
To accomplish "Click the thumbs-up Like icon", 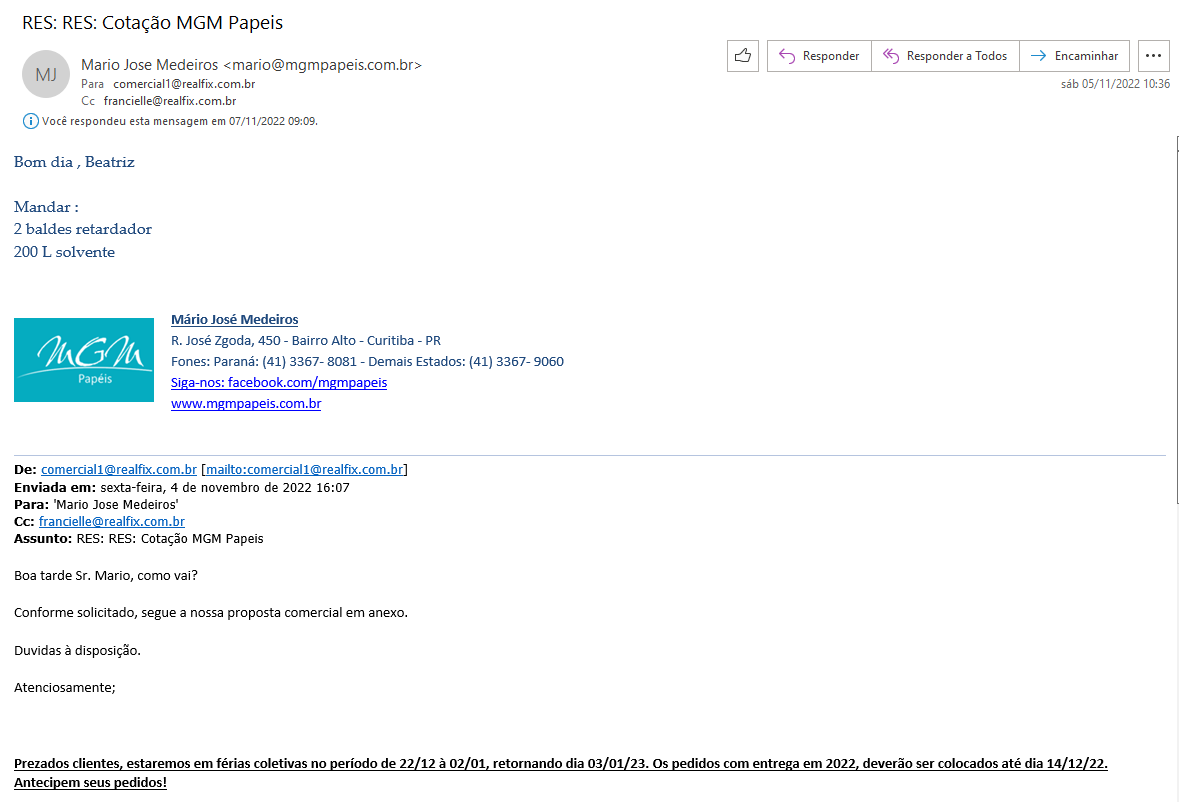I will 742,56.
